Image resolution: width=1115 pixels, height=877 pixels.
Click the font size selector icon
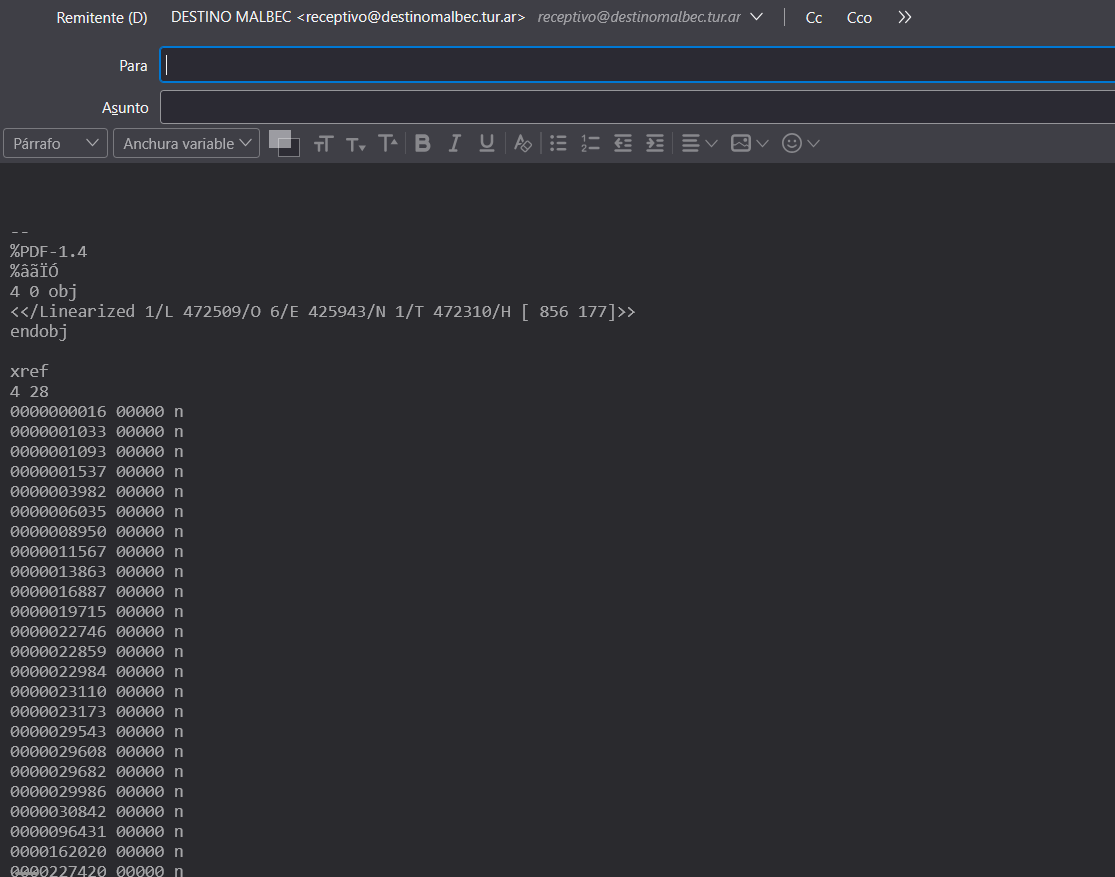[x=322, y=144]
